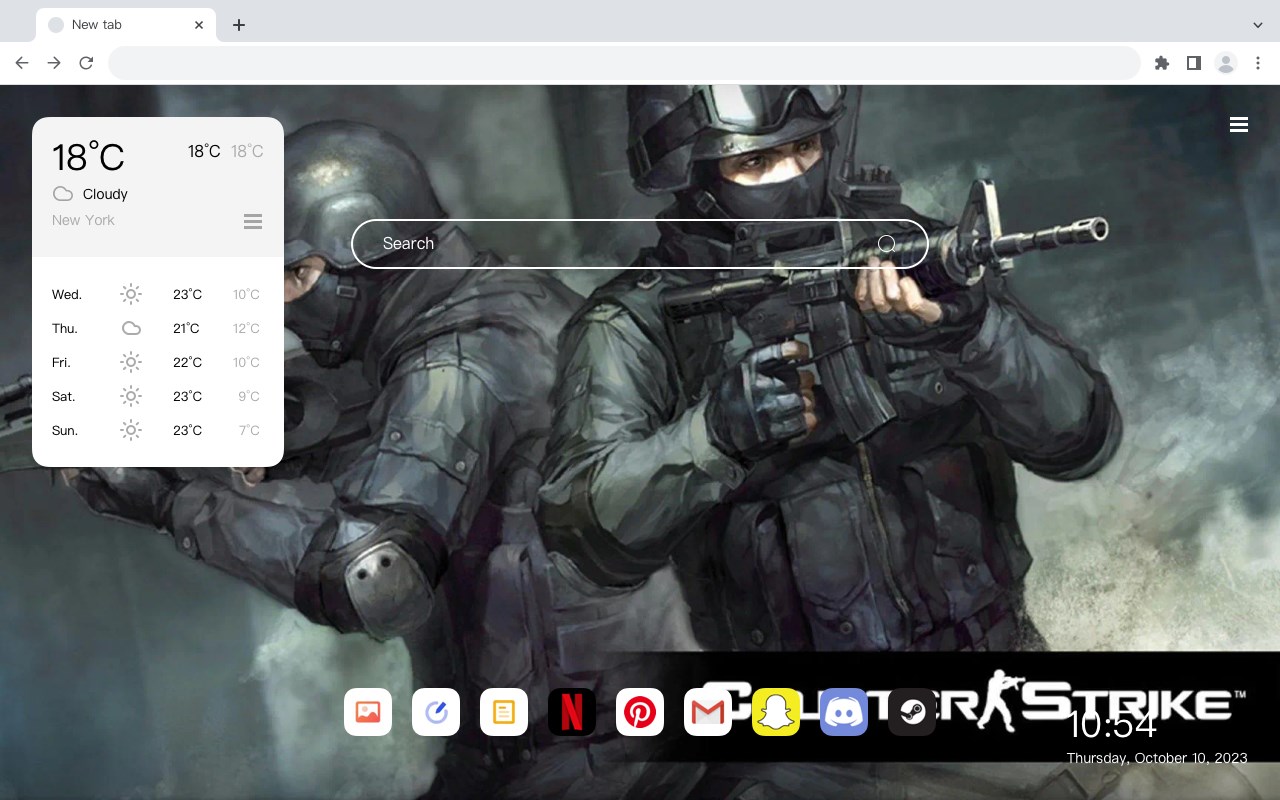Select the Sat. forecast row

(x=157, y=396)
